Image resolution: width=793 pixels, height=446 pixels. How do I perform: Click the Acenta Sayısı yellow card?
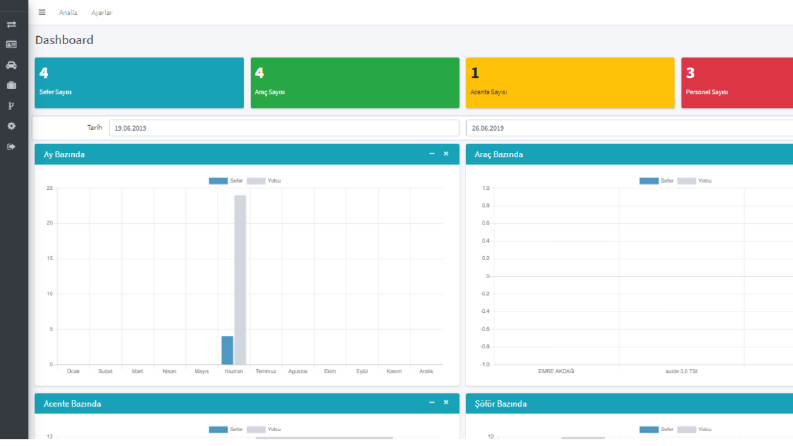pyautogui.click(x=570, y=82)
